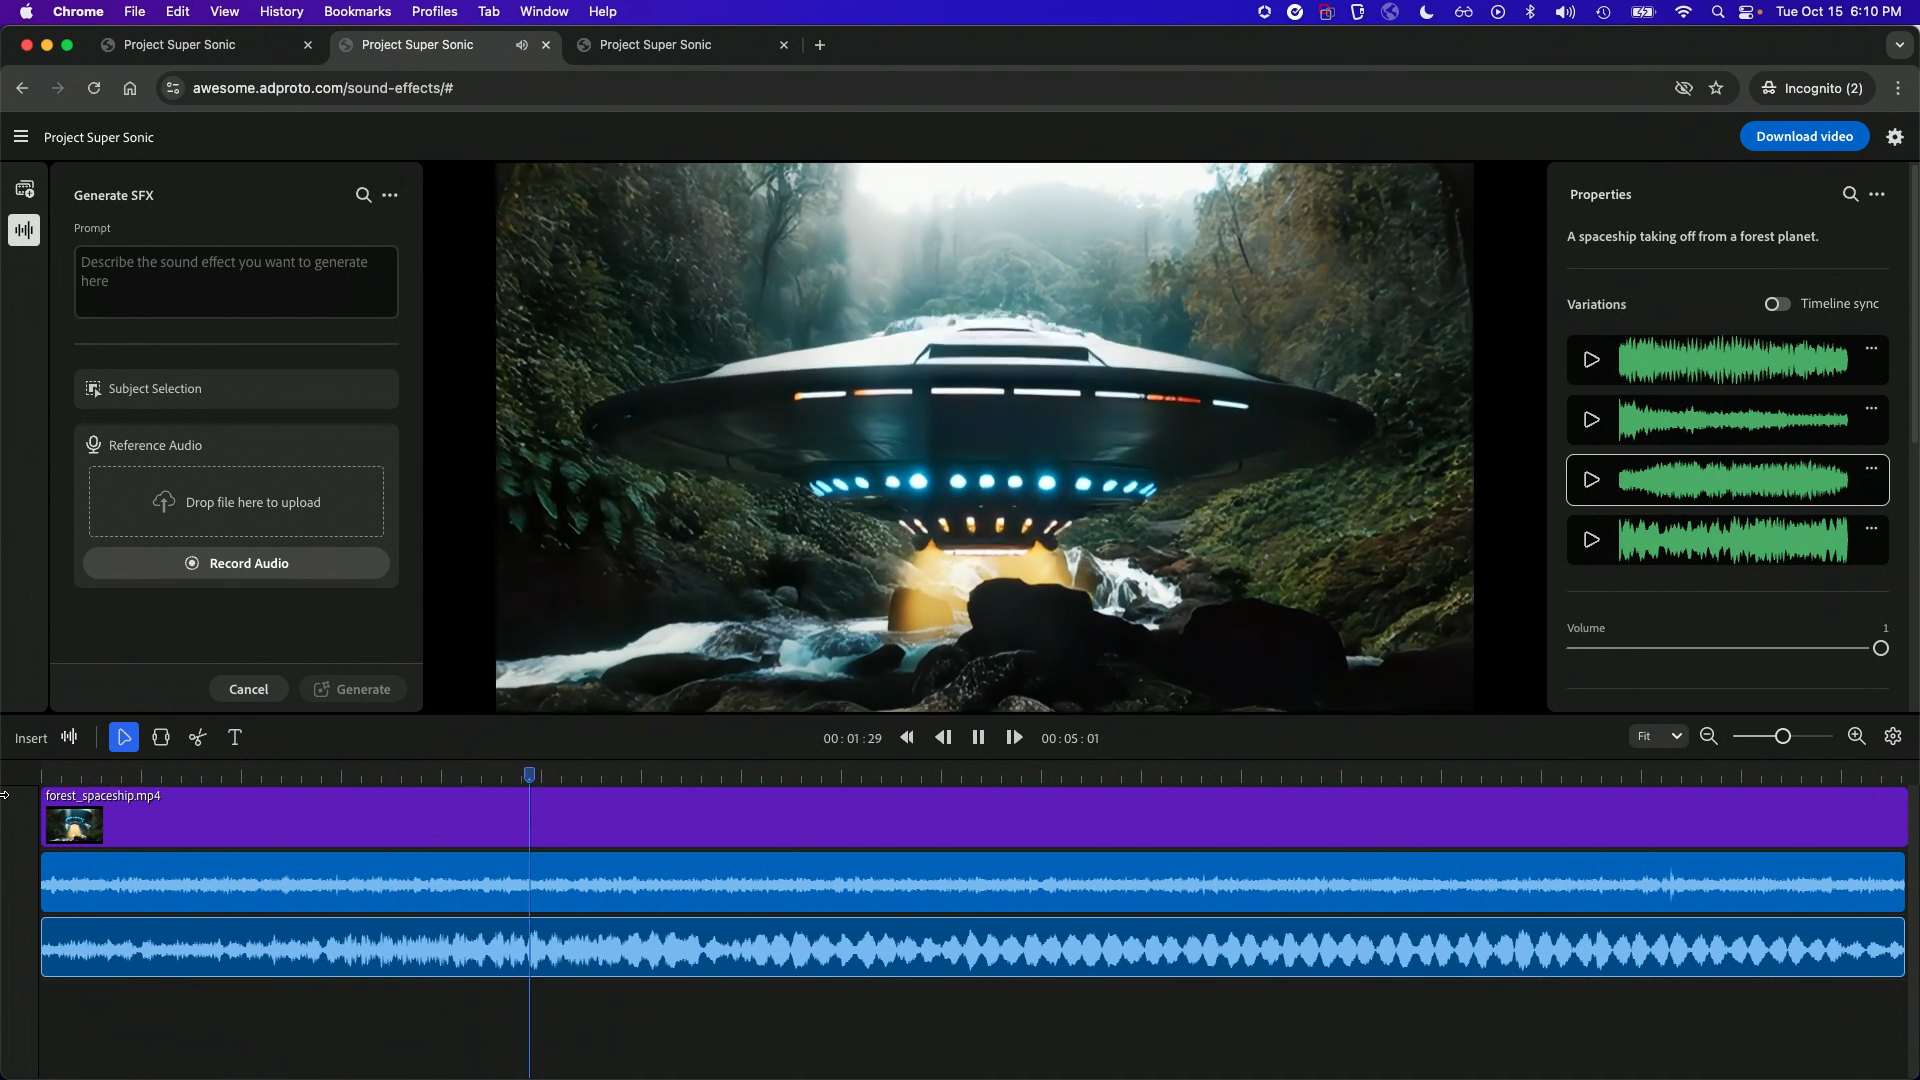The width and height of the screenshot is (1920, 1080).
Task: Open options for the third variation
Action: [x=1871, y=468]
